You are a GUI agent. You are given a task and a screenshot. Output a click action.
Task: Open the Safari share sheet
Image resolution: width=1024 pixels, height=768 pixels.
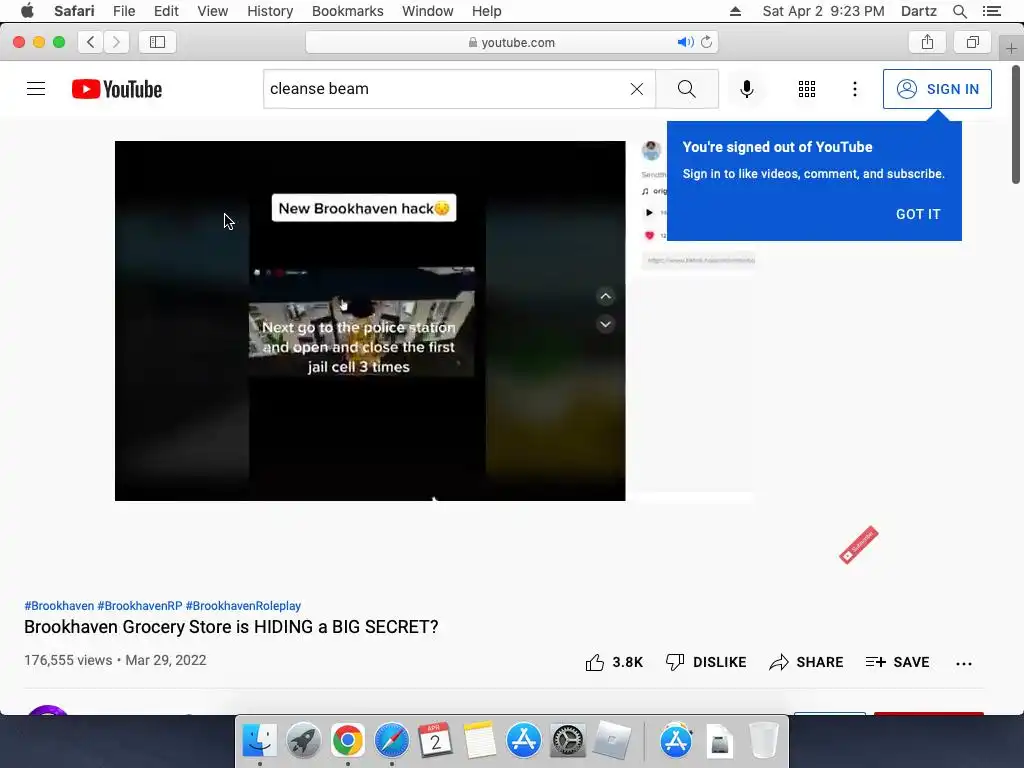(x=927, y=42)
